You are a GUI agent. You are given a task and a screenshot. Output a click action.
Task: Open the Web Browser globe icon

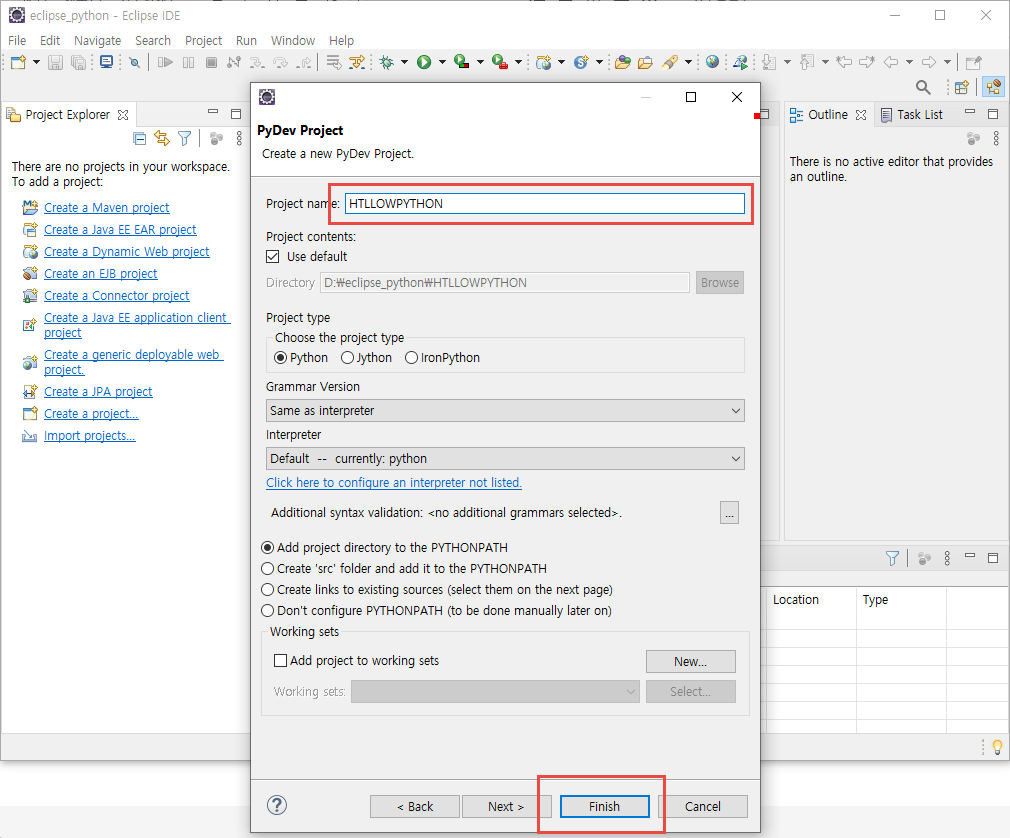click(x=712, y=62)
